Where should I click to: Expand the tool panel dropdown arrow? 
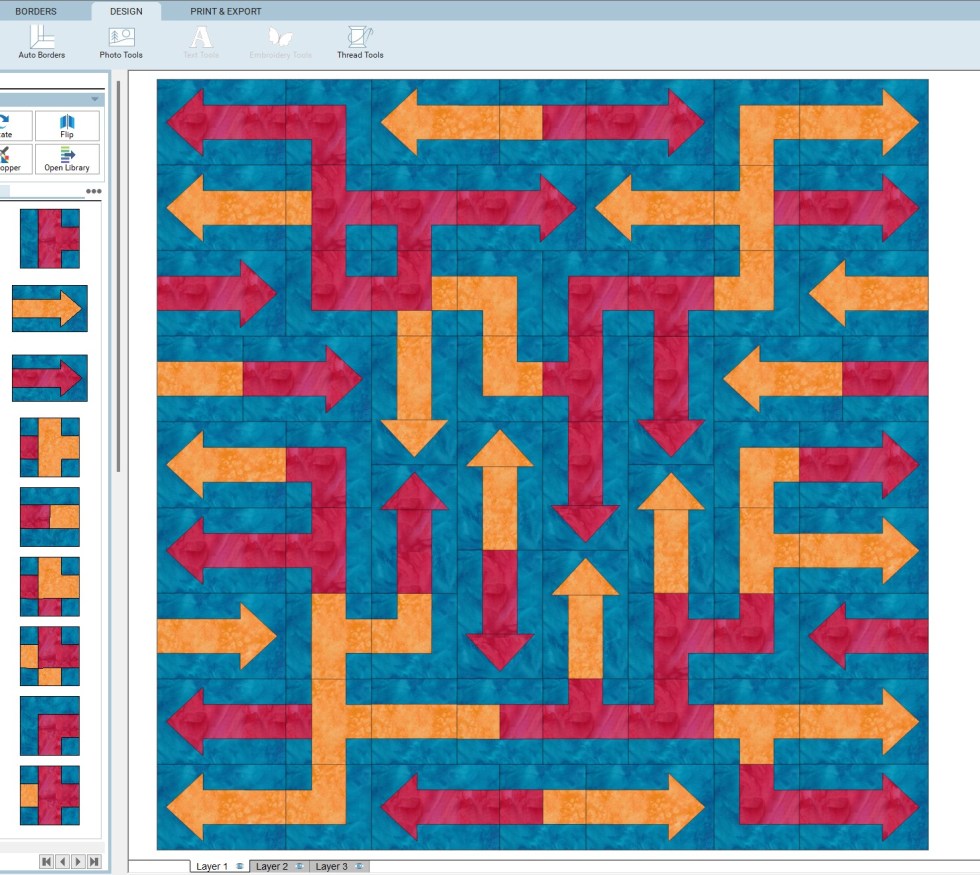(x=95, y=99)
